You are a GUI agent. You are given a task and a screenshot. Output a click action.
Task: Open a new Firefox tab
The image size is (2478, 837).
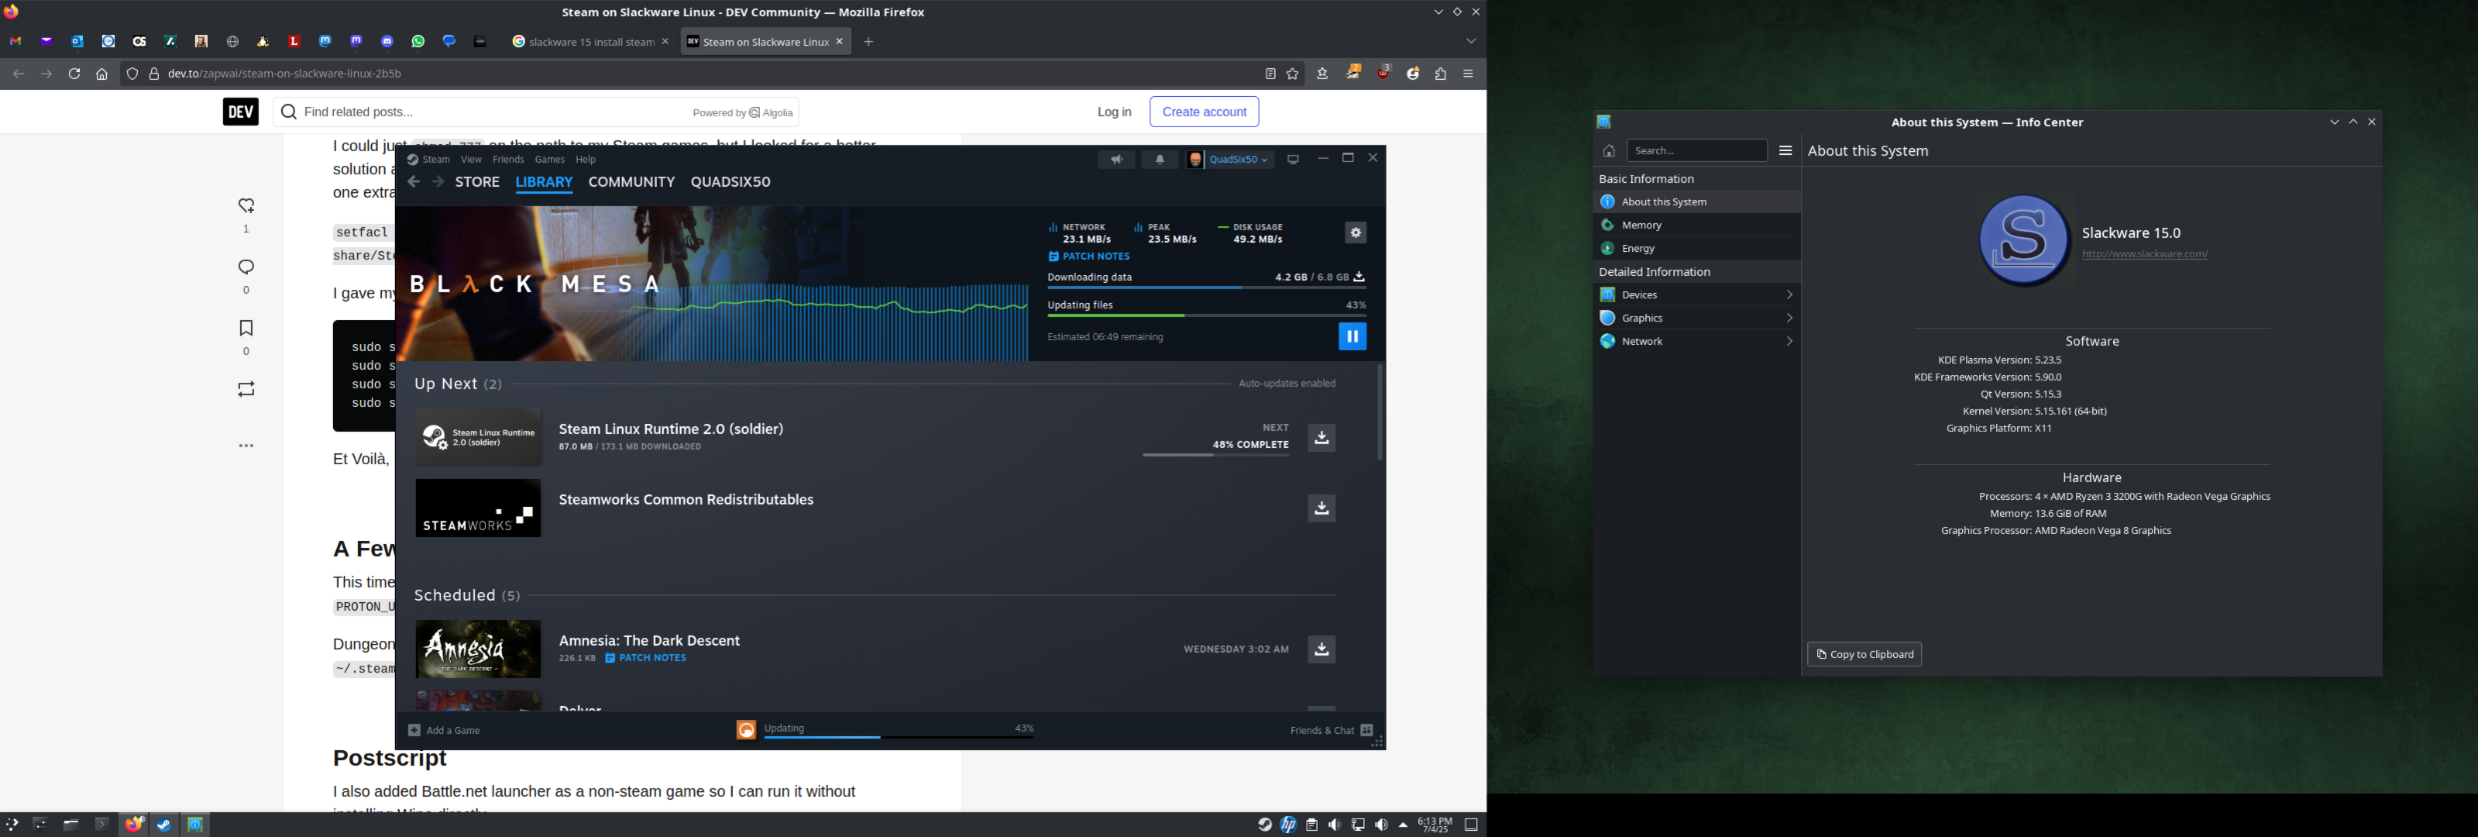point(869,42)
